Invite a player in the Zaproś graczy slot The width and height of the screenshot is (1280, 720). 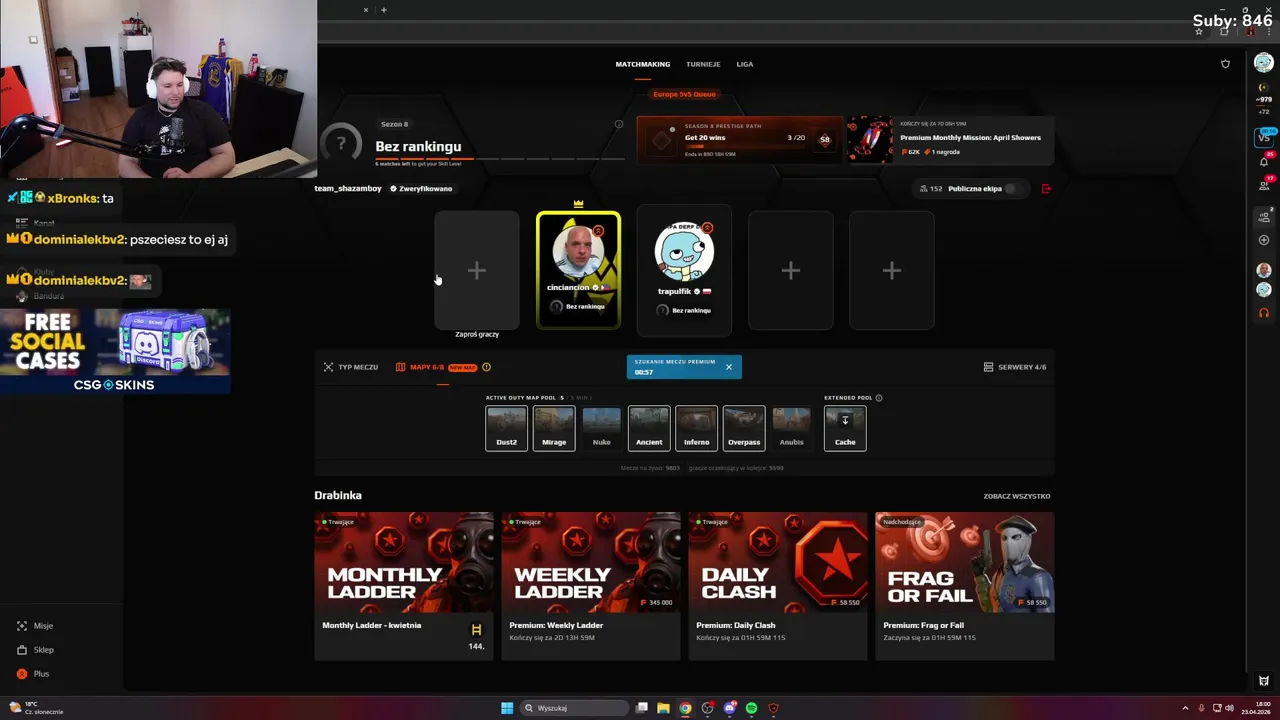tap(477, 270)
